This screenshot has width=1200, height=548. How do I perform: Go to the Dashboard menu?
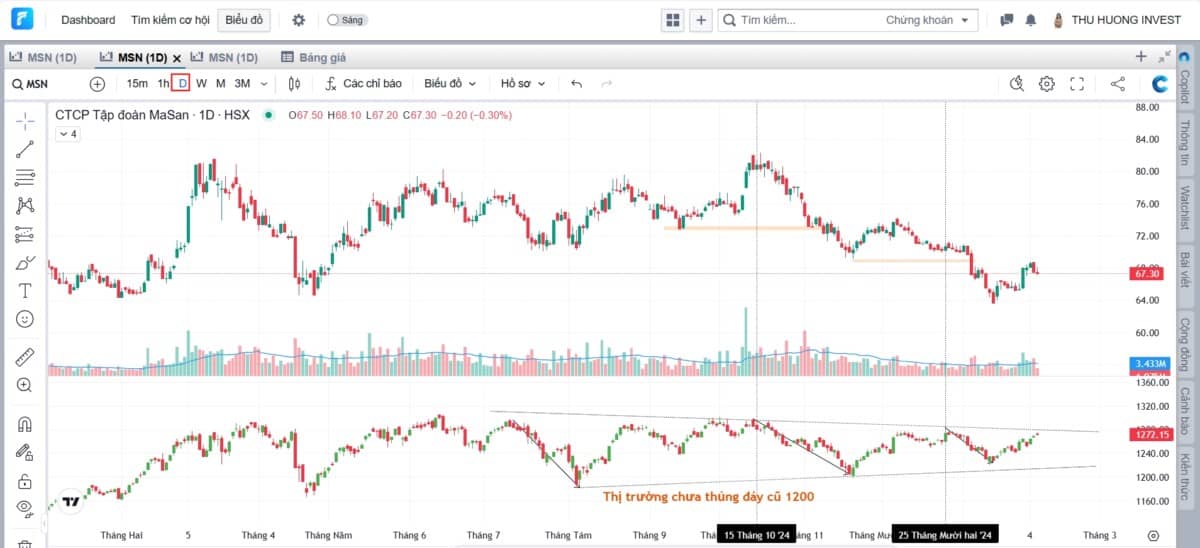[88, 20]
